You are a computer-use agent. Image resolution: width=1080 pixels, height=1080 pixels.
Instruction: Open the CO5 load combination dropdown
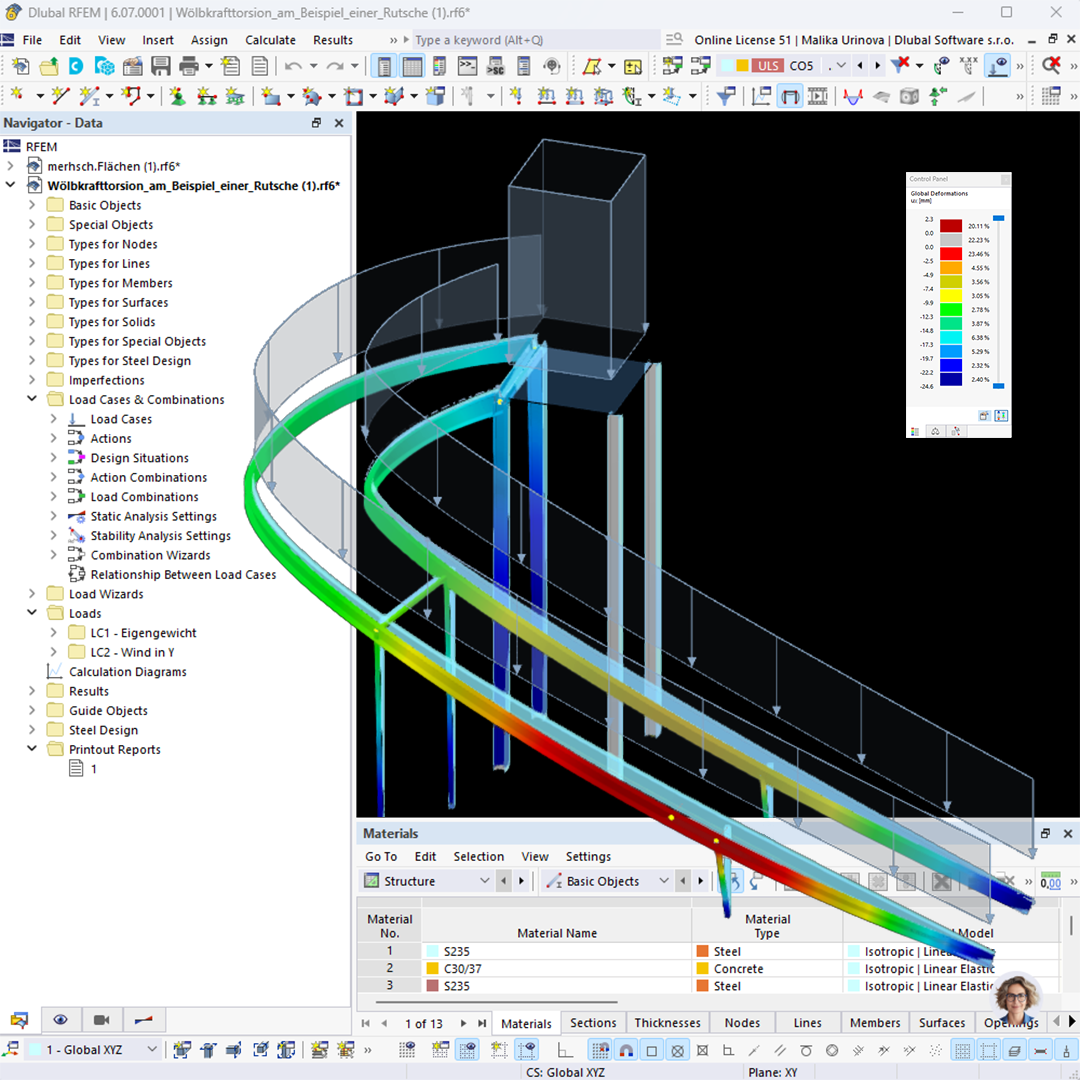coord(840,65)
